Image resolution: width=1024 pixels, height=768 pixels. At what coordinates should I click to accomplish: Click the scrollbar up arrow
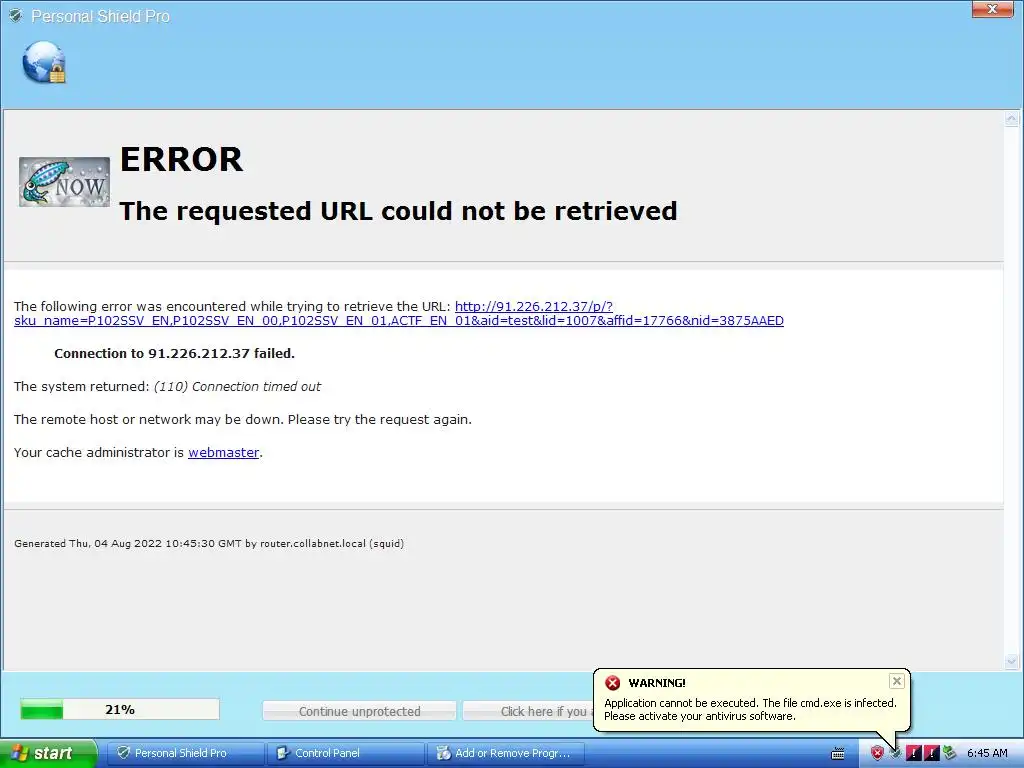(1012, 119)
